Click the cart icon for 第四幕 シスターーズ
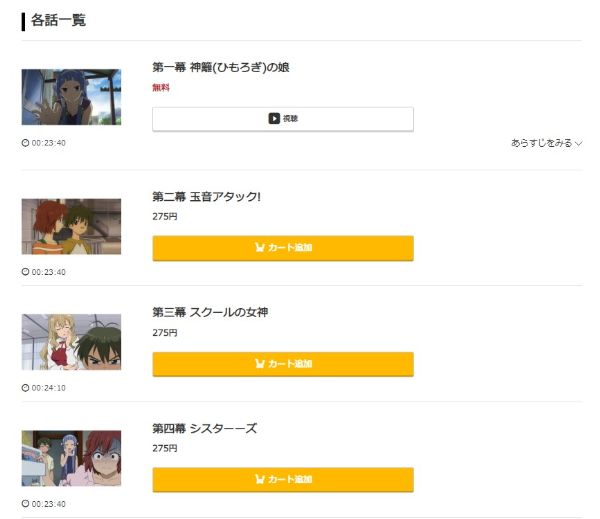Viewport: 600px width, 519px height. click(259, 480)
